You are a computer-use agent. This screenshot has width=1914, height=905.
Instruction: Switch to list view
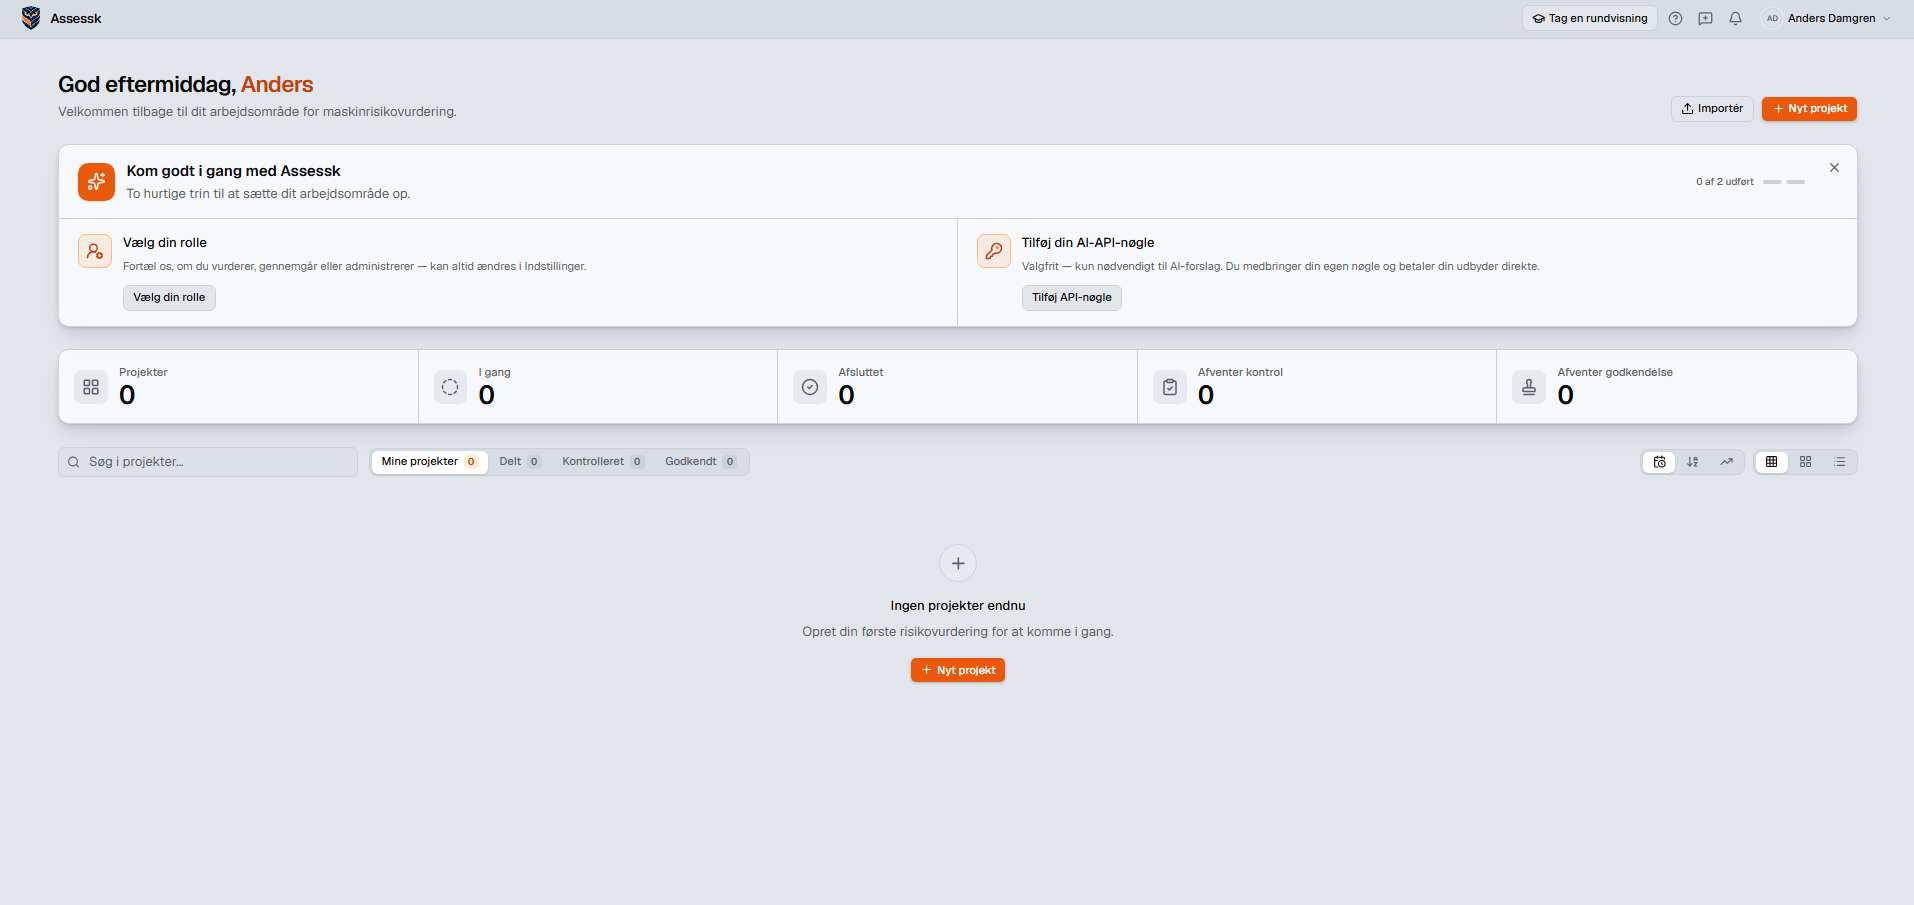1840,462
